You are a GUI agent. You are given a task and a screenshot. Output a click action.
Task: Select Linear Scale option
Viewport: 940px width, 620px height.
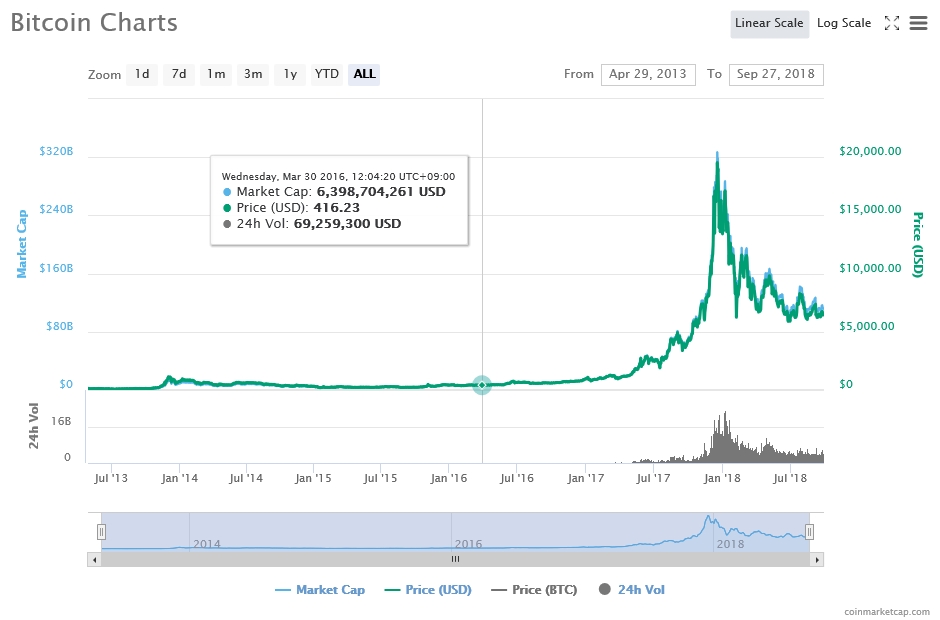[768, 23]
